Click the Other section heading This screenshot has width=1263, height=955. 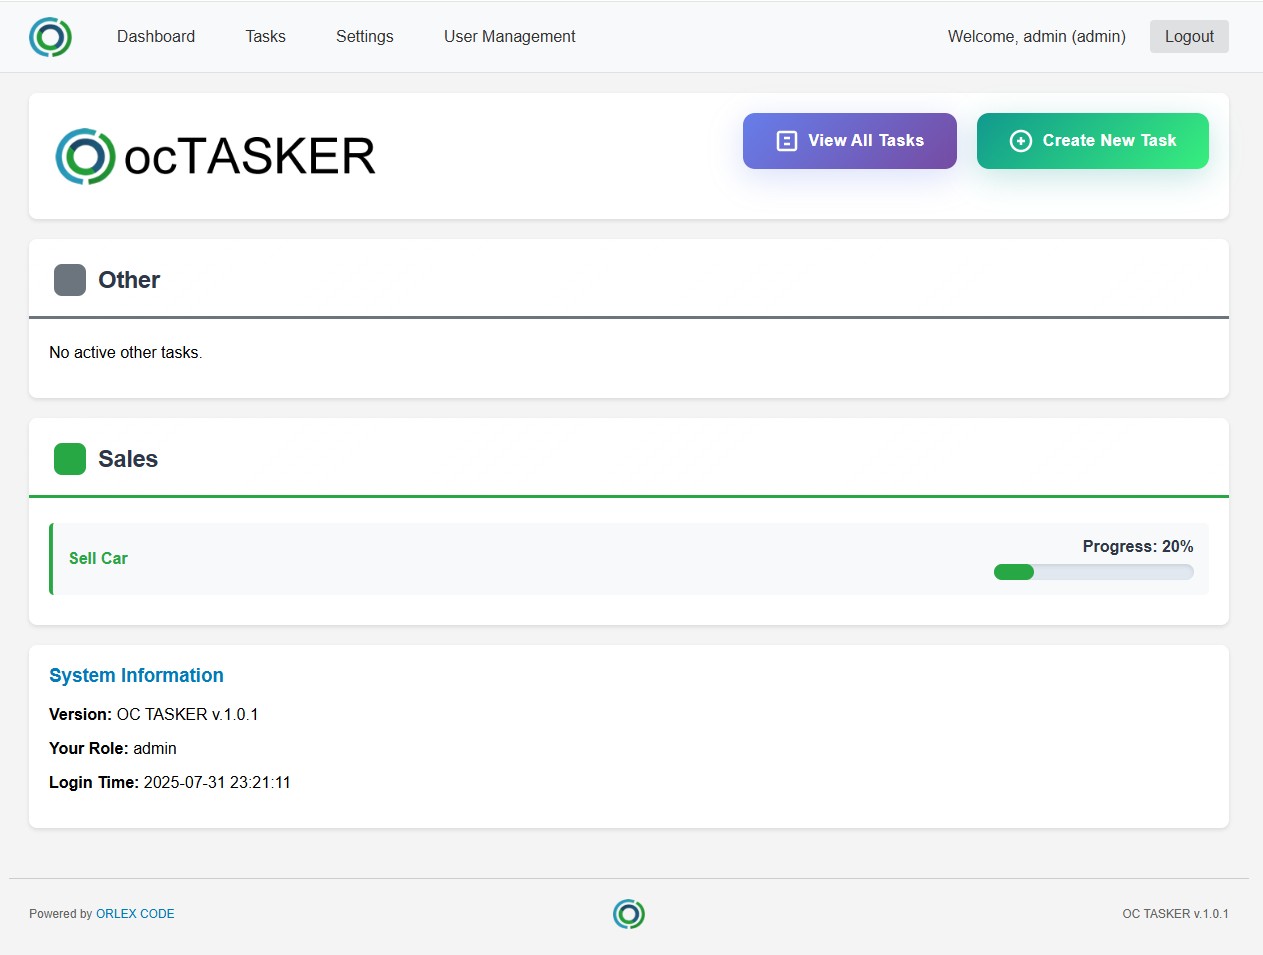[x=129, y=280]
